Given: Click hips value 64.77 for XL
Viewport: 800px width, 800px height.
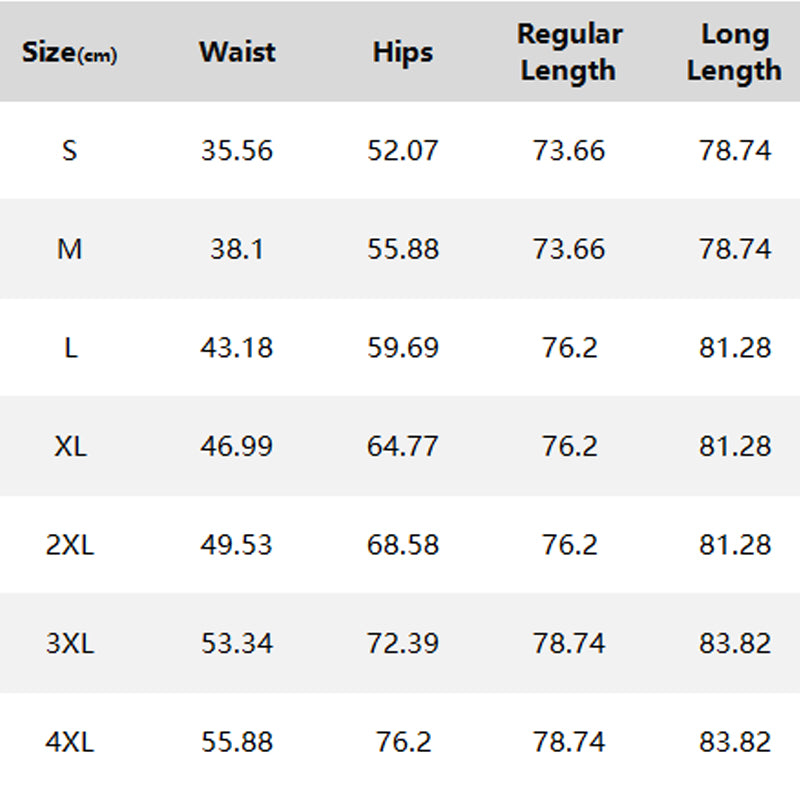Looking at the screenshot, I should pyautogui.click(x=403, y=446).
